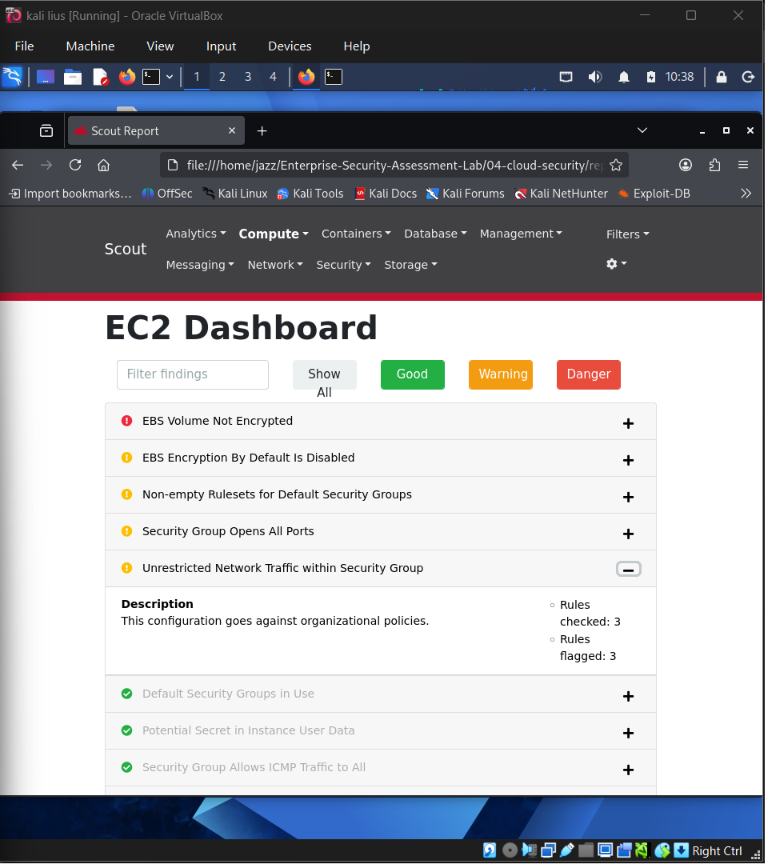Image resolution: width=765 pixels, height=864 pixels.
Task: Switch to the running terminal taskbar window
Action: tap(333, 77)
